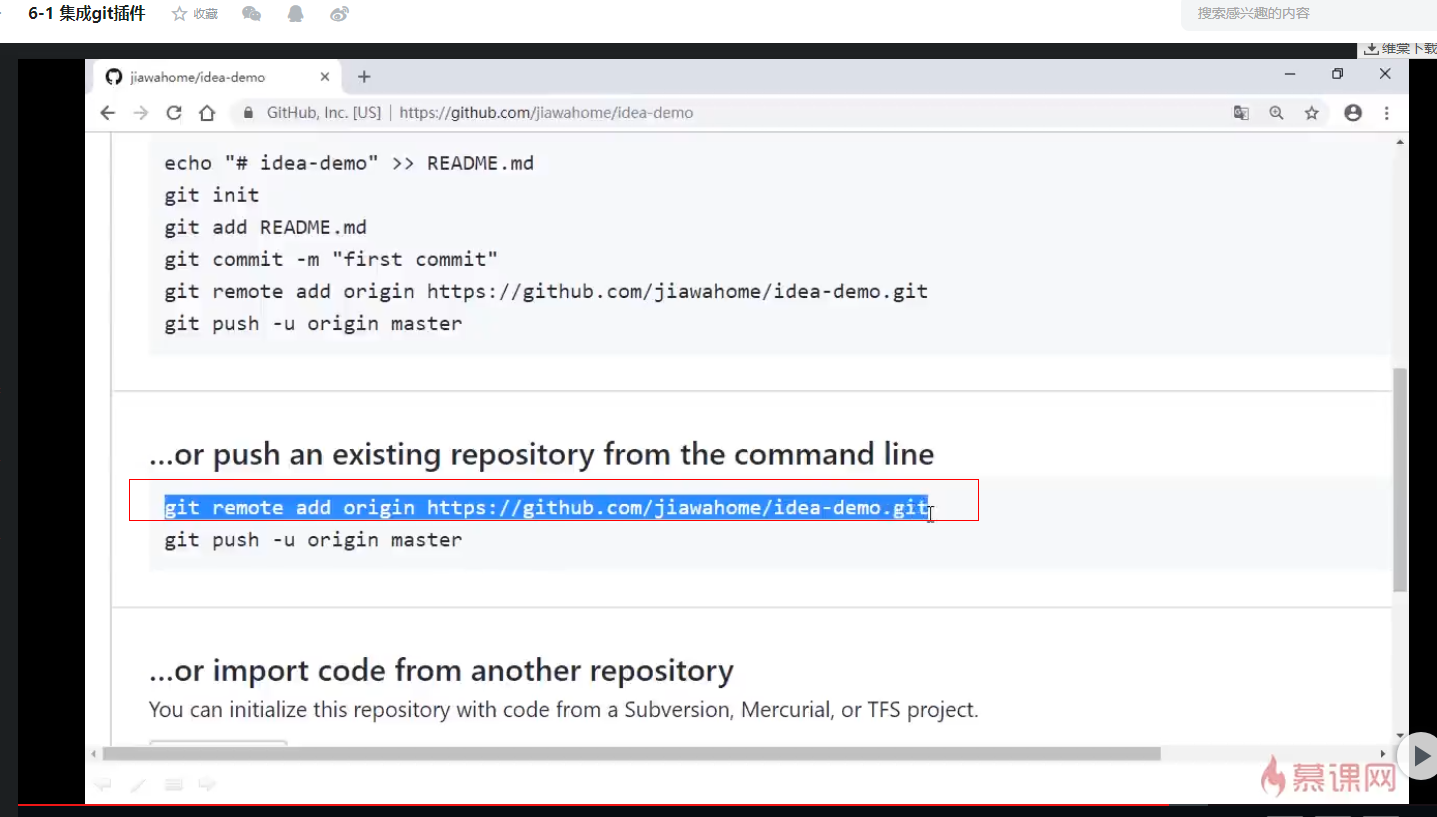
Task: Open the translate page icon
Action: [1241, 113]
